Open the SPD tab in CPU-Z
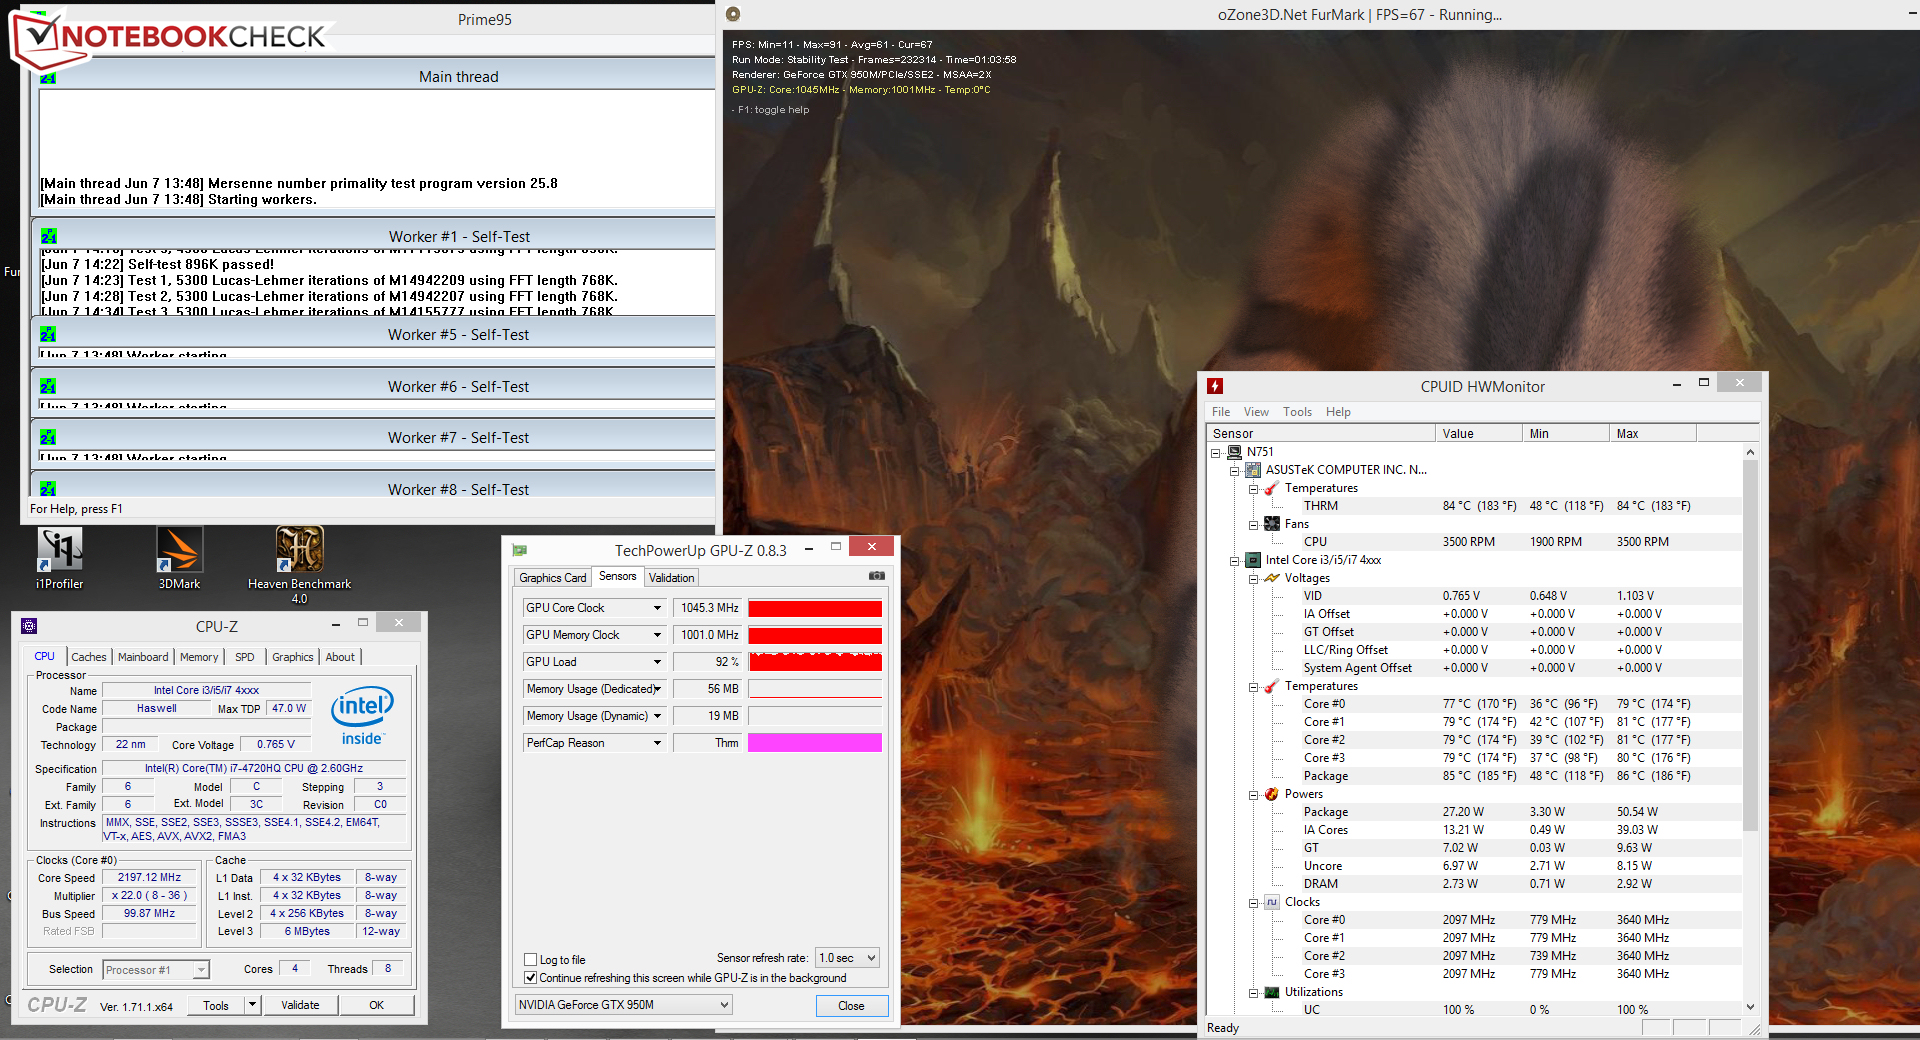1920x1040 pixels. (245, 657)
